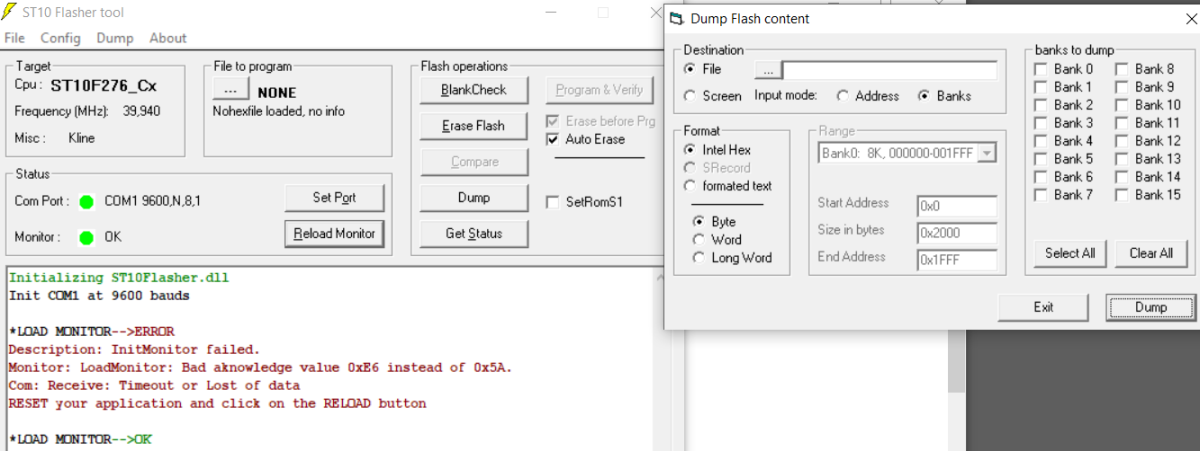The width and height of the screenshot is (1200, 451).
Task: Check Bank 11 to dump
Action: click(x=1122, y=123)
